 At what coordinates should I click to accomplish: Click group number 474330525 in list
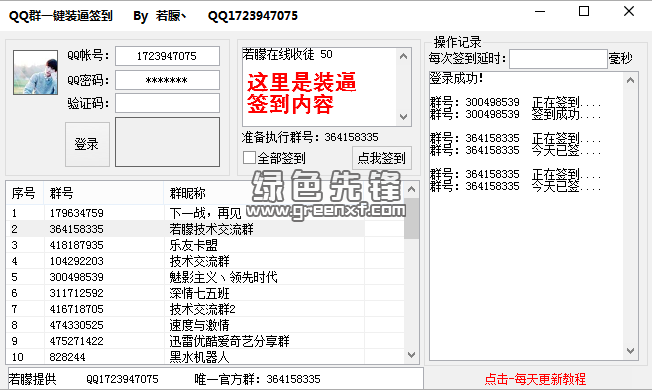pyautogui.click(x=77, y=325)
